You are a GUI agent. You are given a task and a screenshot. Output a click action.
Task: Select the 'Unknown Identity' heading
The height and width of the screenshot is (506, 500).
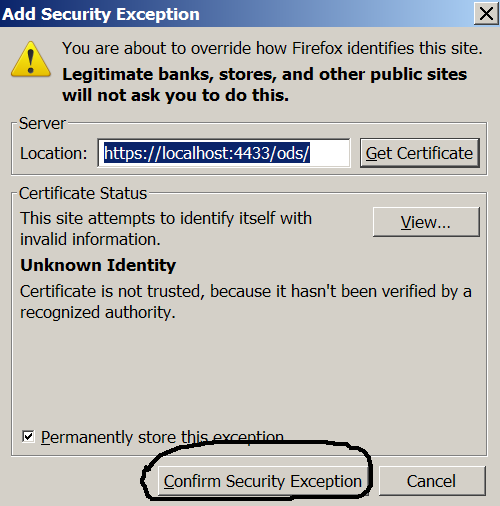(x=98, y=265)
